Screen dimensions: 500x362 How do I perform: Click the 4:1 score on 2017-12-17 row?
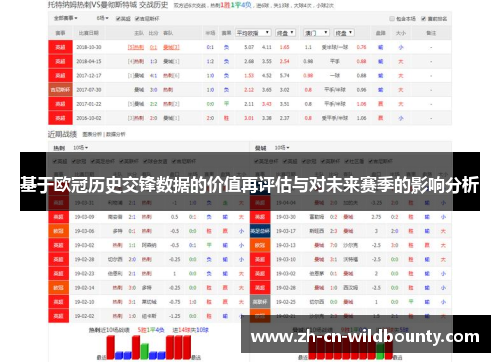(x=153, y=76)
